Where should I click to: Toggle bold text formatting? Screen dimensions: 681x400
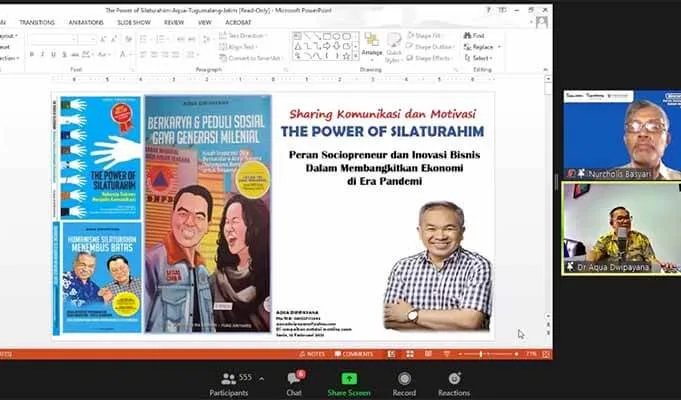point(32,55)
